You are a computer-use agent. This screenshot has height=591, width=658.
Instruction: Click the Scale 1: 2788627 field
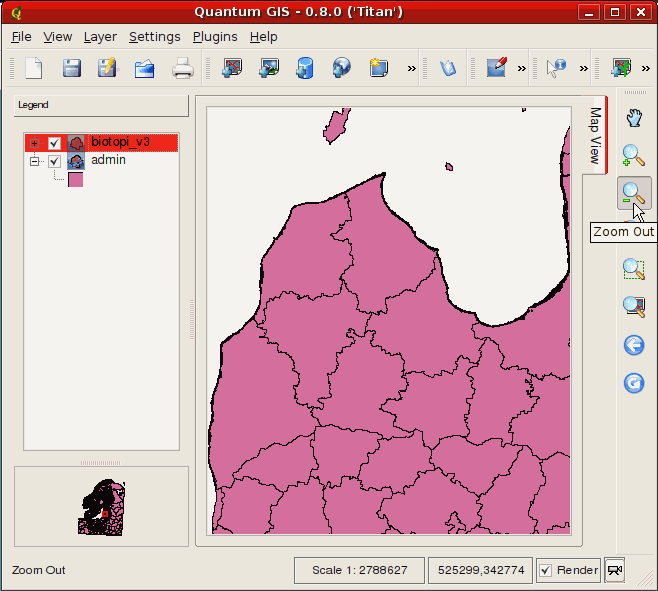(x=360, y=570)
